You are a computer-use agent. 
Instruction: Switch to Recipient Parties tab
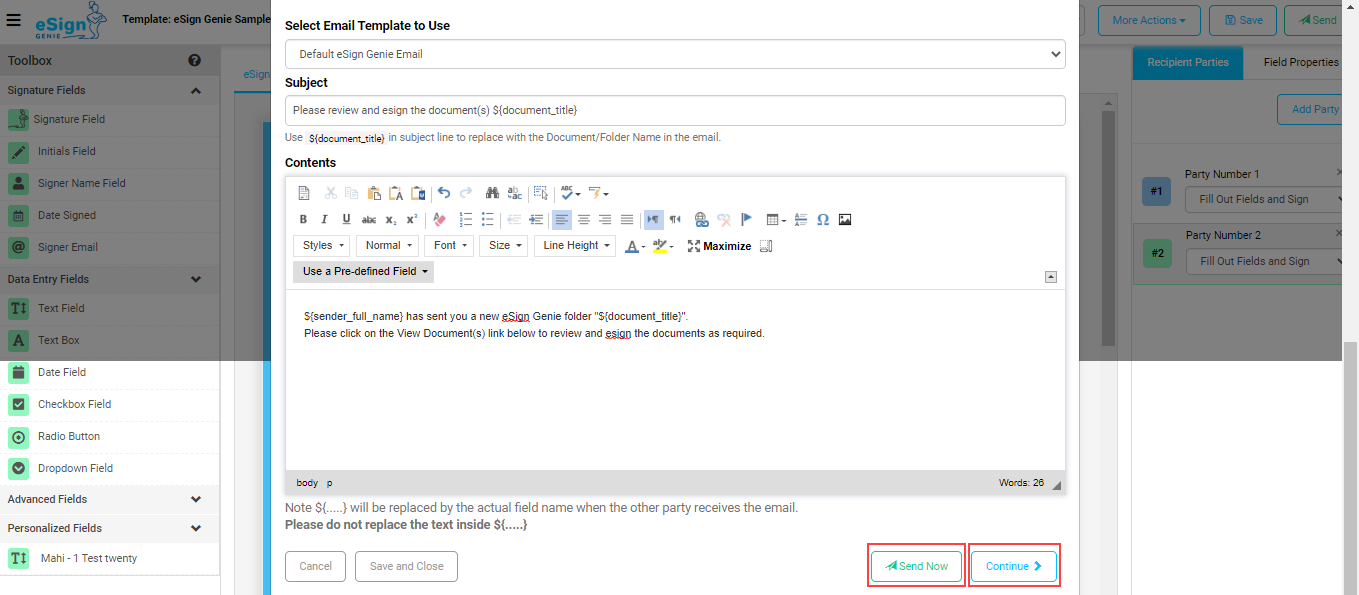1188,62
